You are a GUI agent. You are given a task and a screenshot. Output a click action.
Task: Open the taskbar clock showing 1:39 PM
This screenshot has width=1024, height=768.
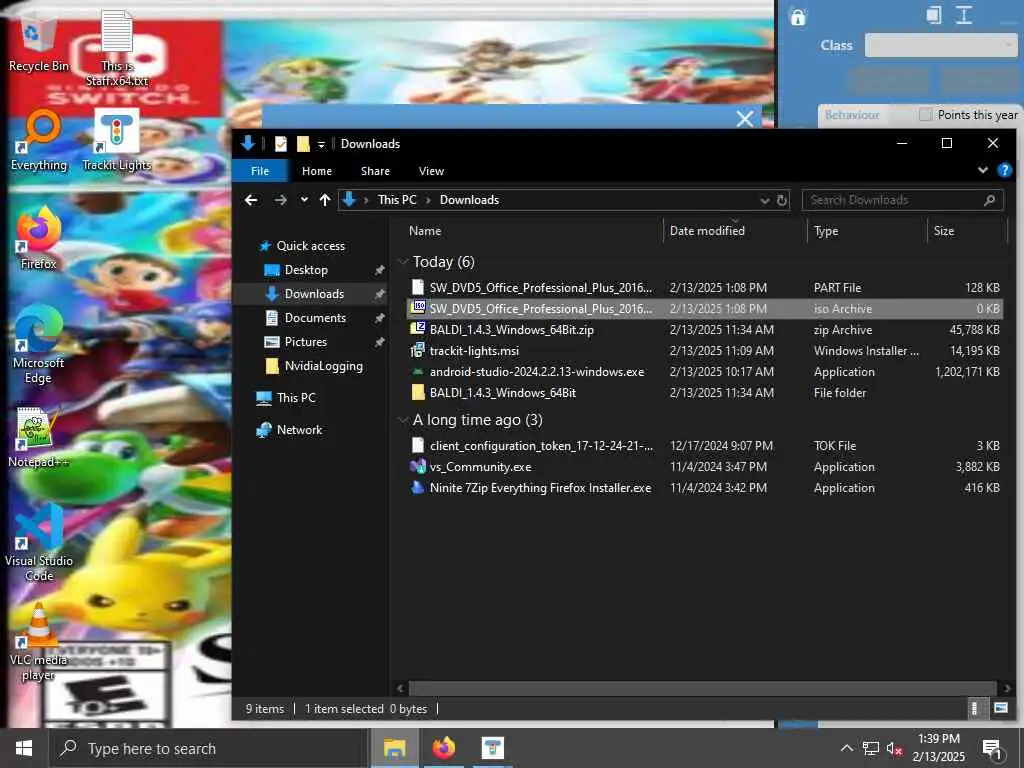(x=938, y=748)
